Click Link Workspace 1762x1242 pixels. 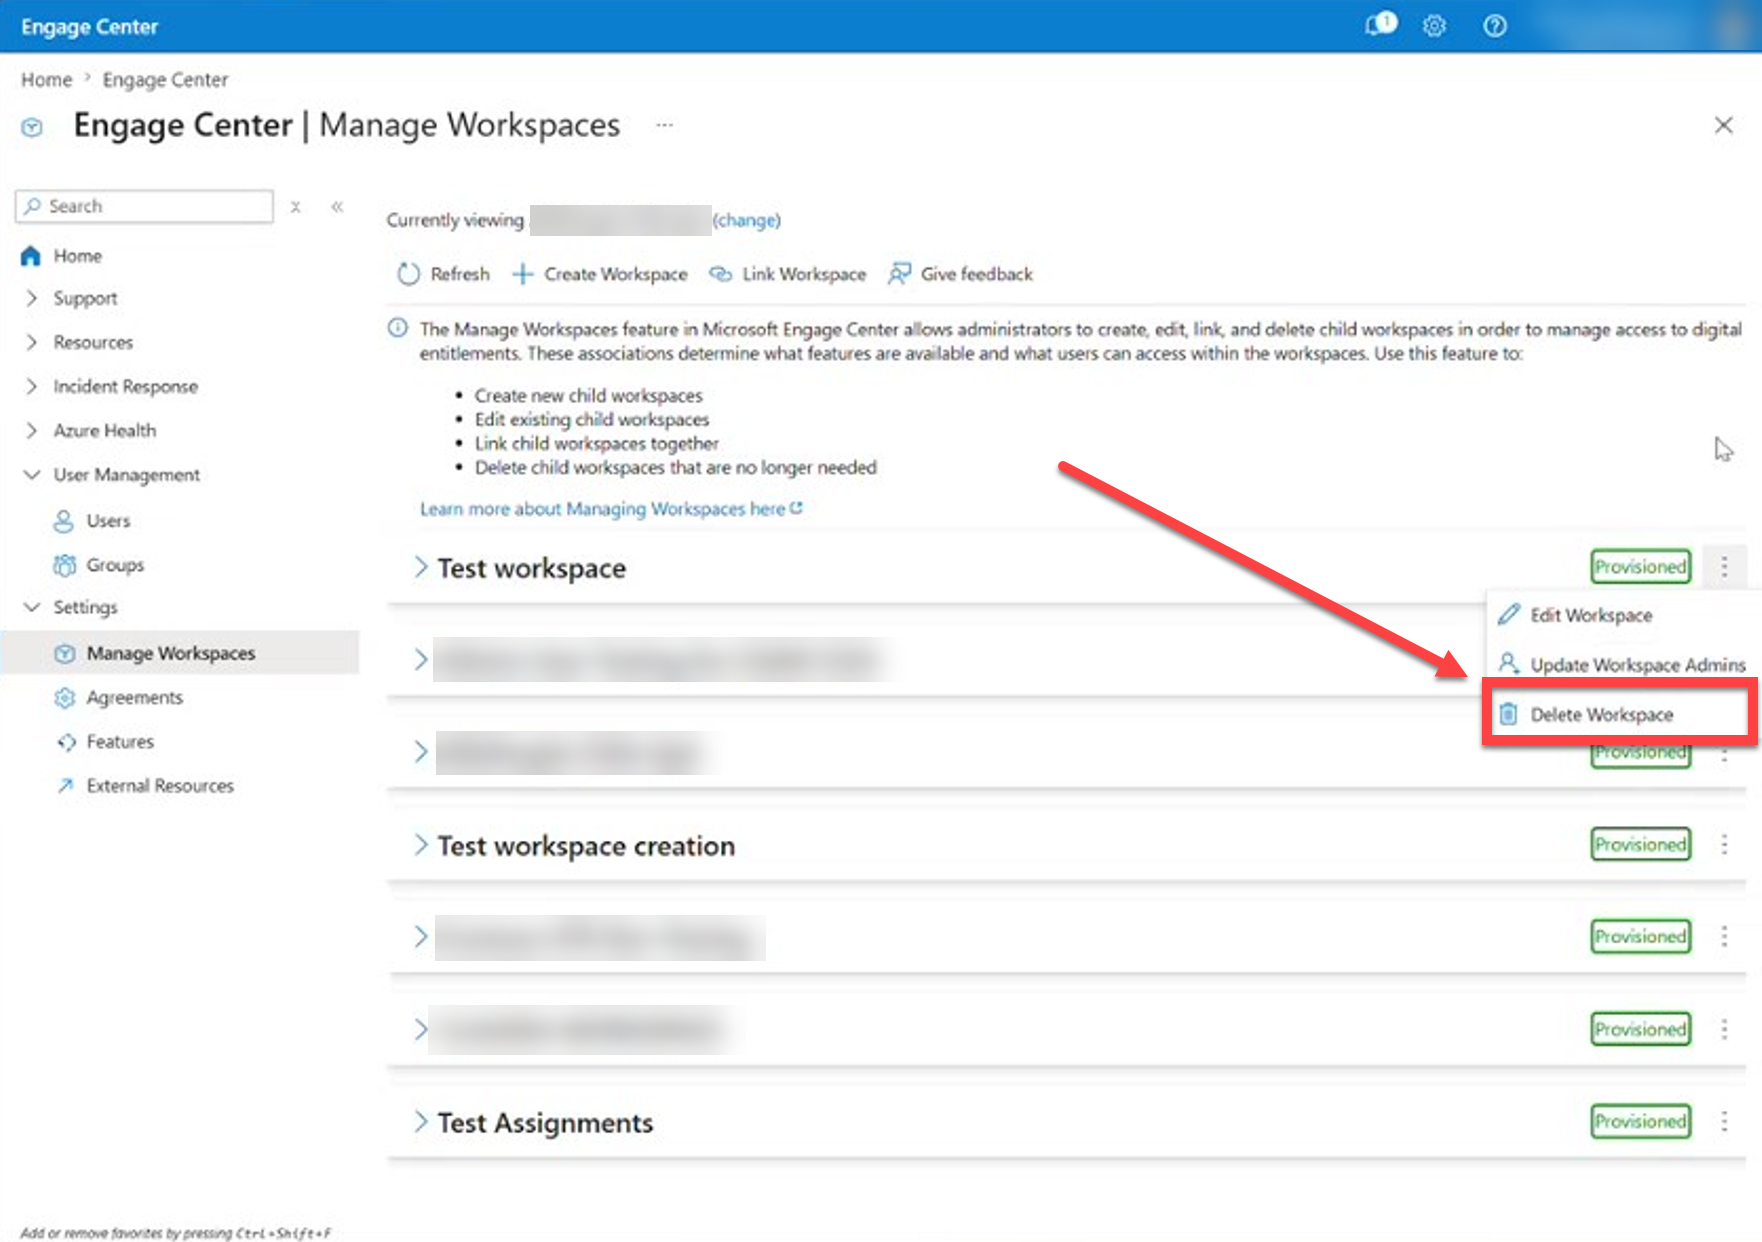(x=788, y=274)
